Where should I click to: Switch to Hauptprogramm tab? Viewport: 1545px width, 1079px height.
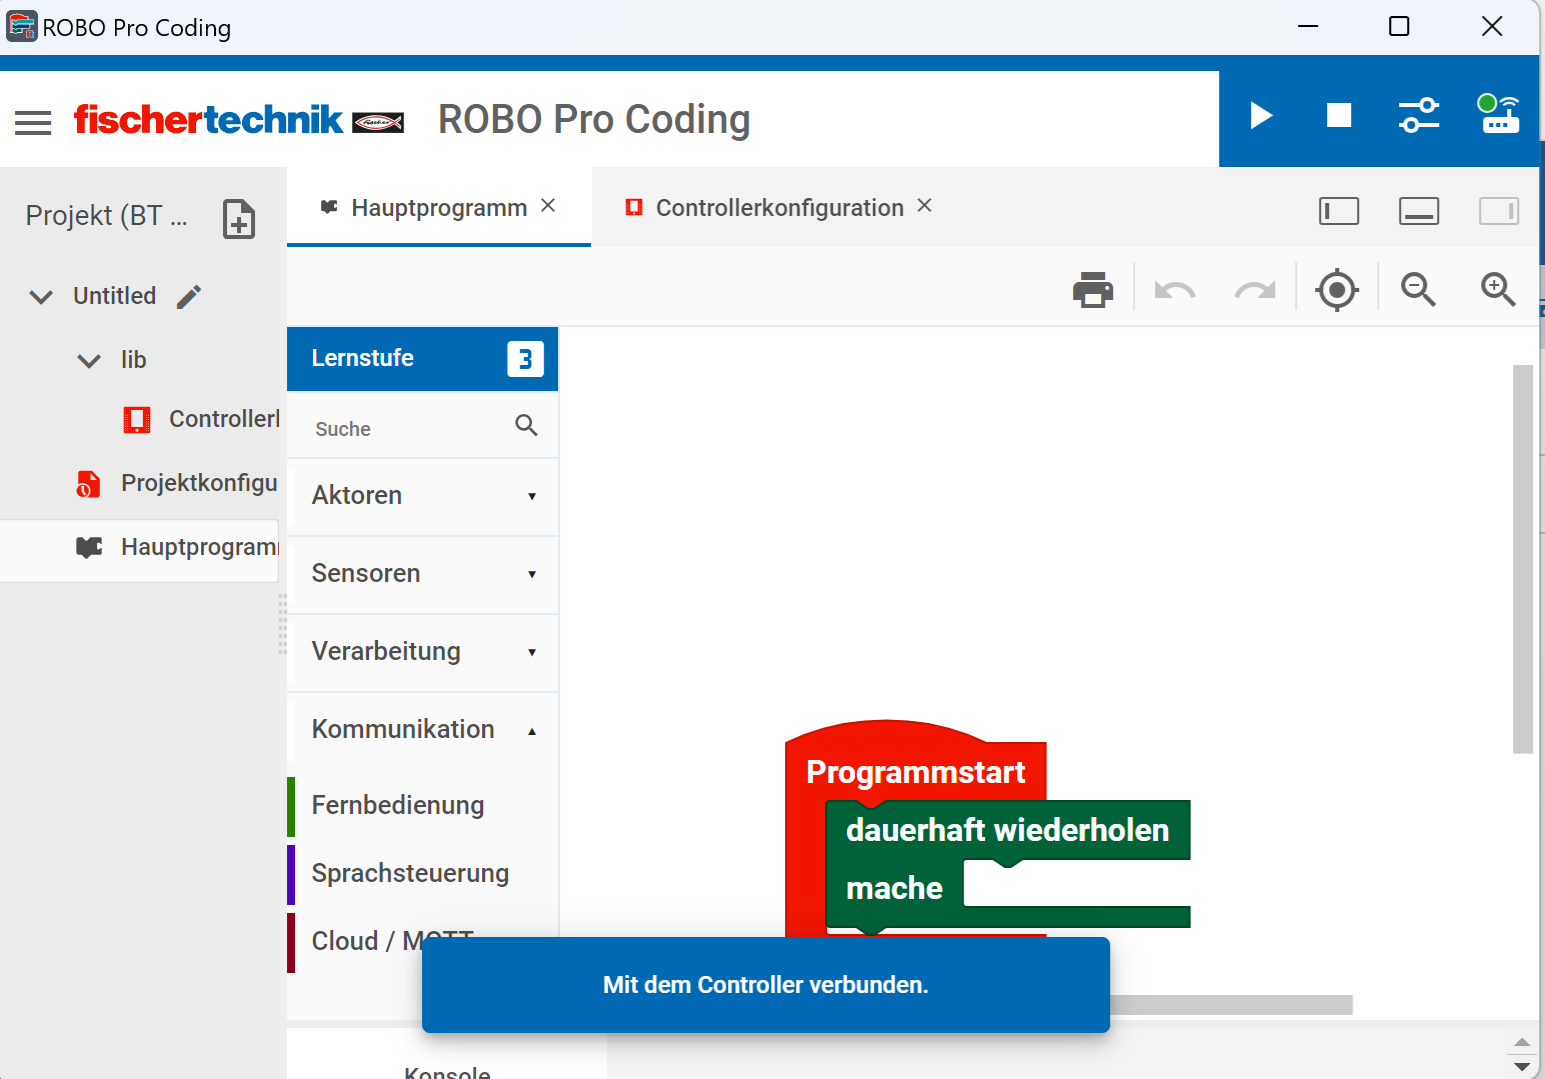(x=438, y=207)
